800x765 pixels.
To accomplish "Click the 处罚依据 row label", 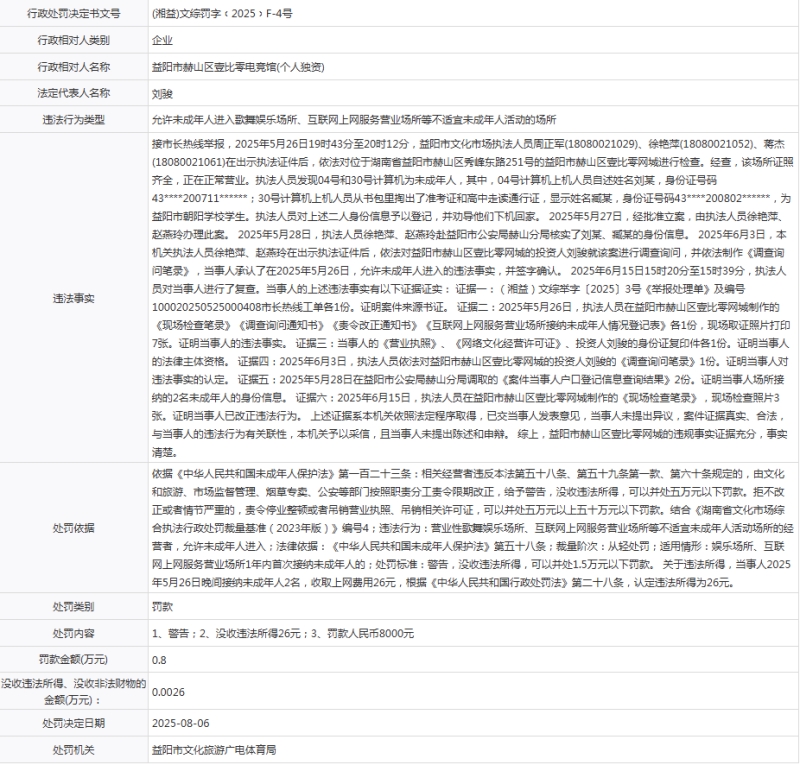I will [73, 528].
